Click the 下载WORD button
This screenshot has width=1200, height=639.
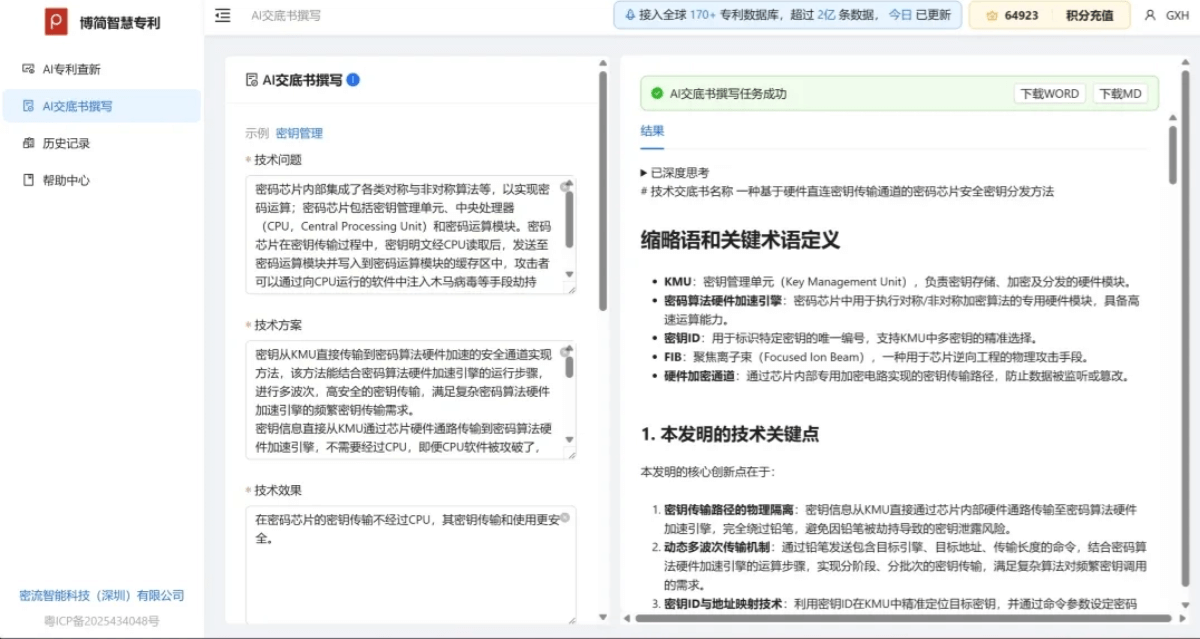pyautogui.click(x=1048, y=93)
